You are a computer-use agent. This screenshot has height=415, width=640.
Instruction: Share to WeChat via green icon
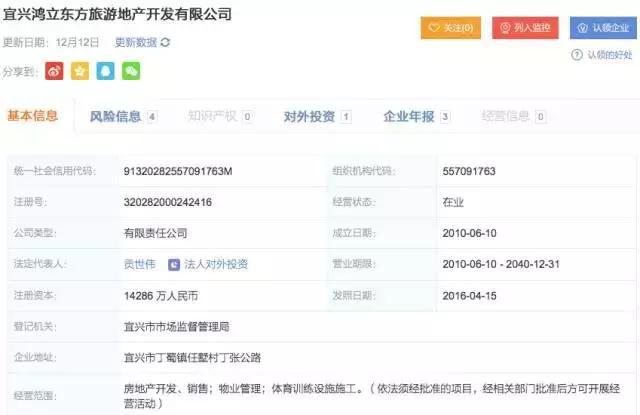pyautogui.click(x=131, y=71)
